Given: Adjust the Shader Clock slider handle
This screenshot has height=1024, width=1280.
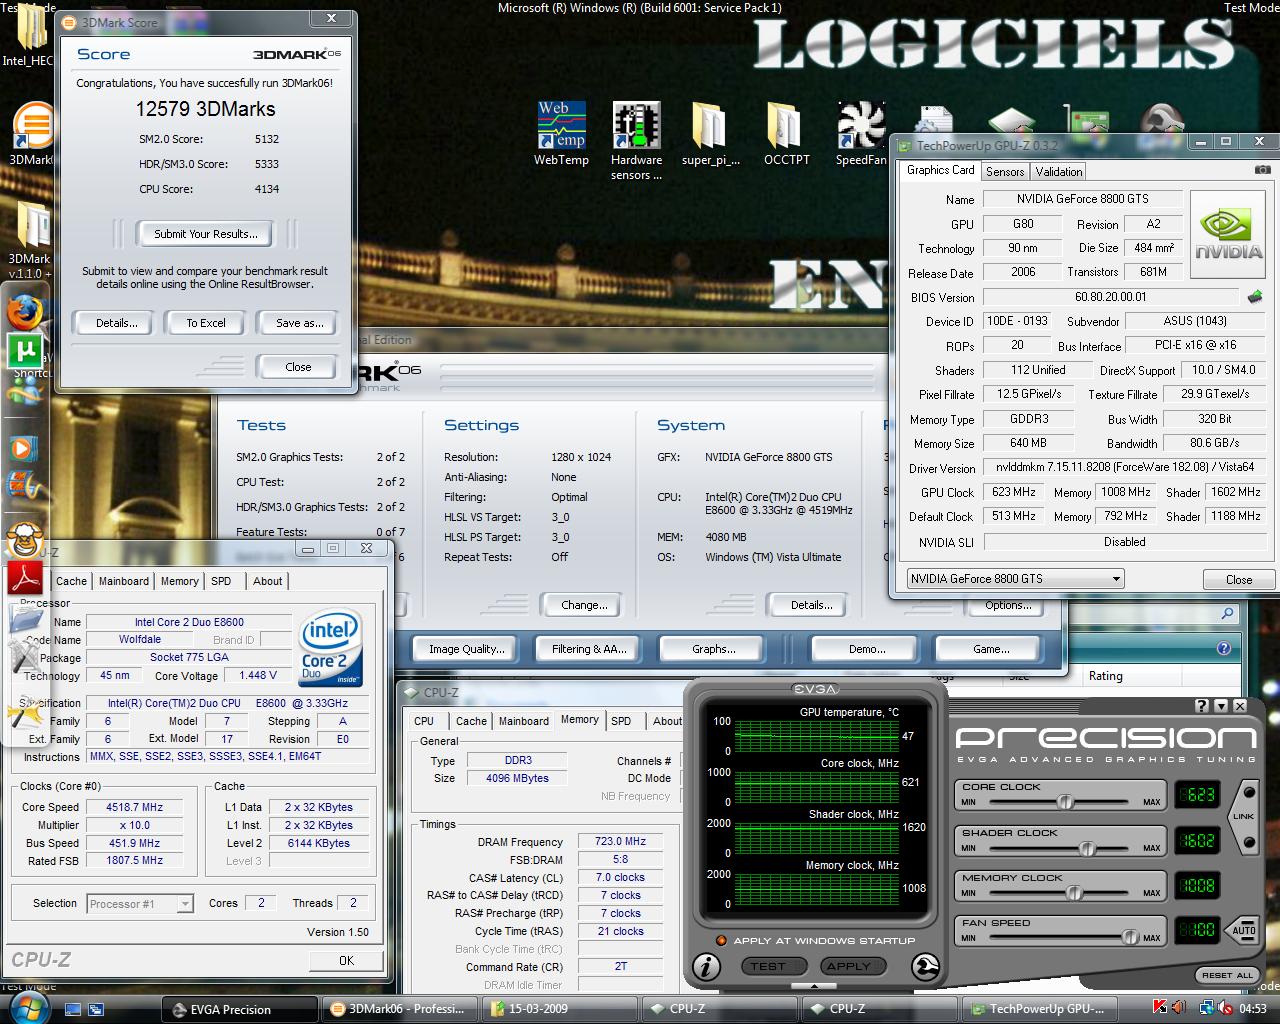Looking at the screenshot, I should pyautogui.click(x=1088, y=848).
